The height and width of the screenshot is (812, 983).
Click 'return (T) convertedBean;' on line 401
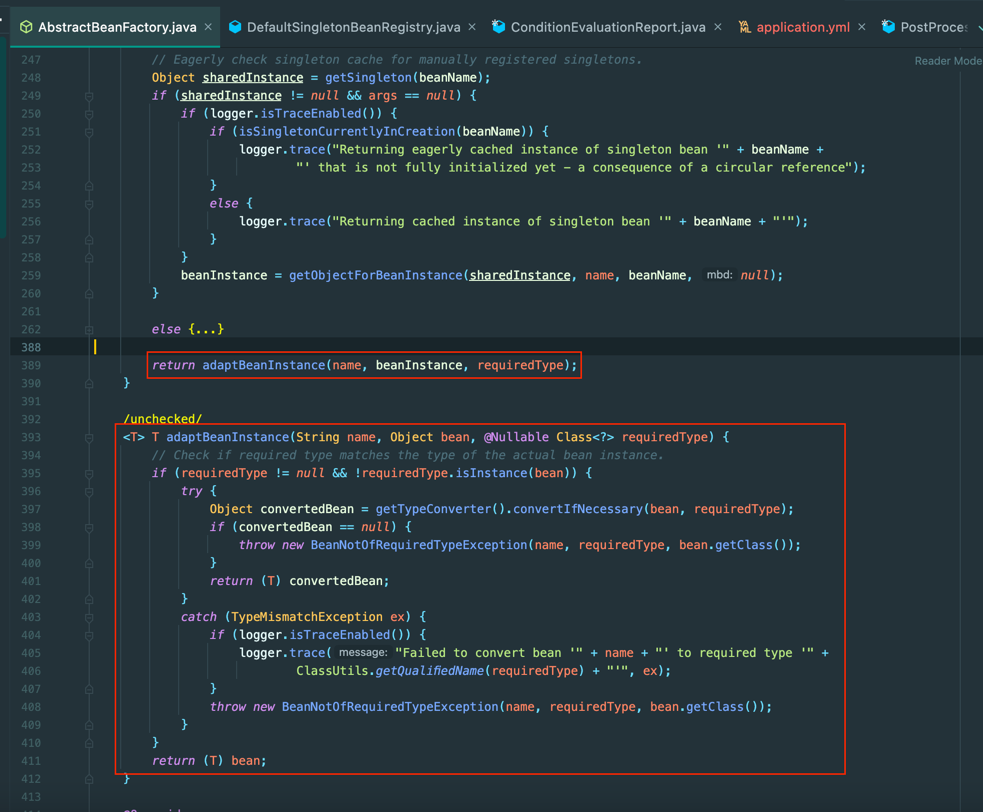[300, 581]
